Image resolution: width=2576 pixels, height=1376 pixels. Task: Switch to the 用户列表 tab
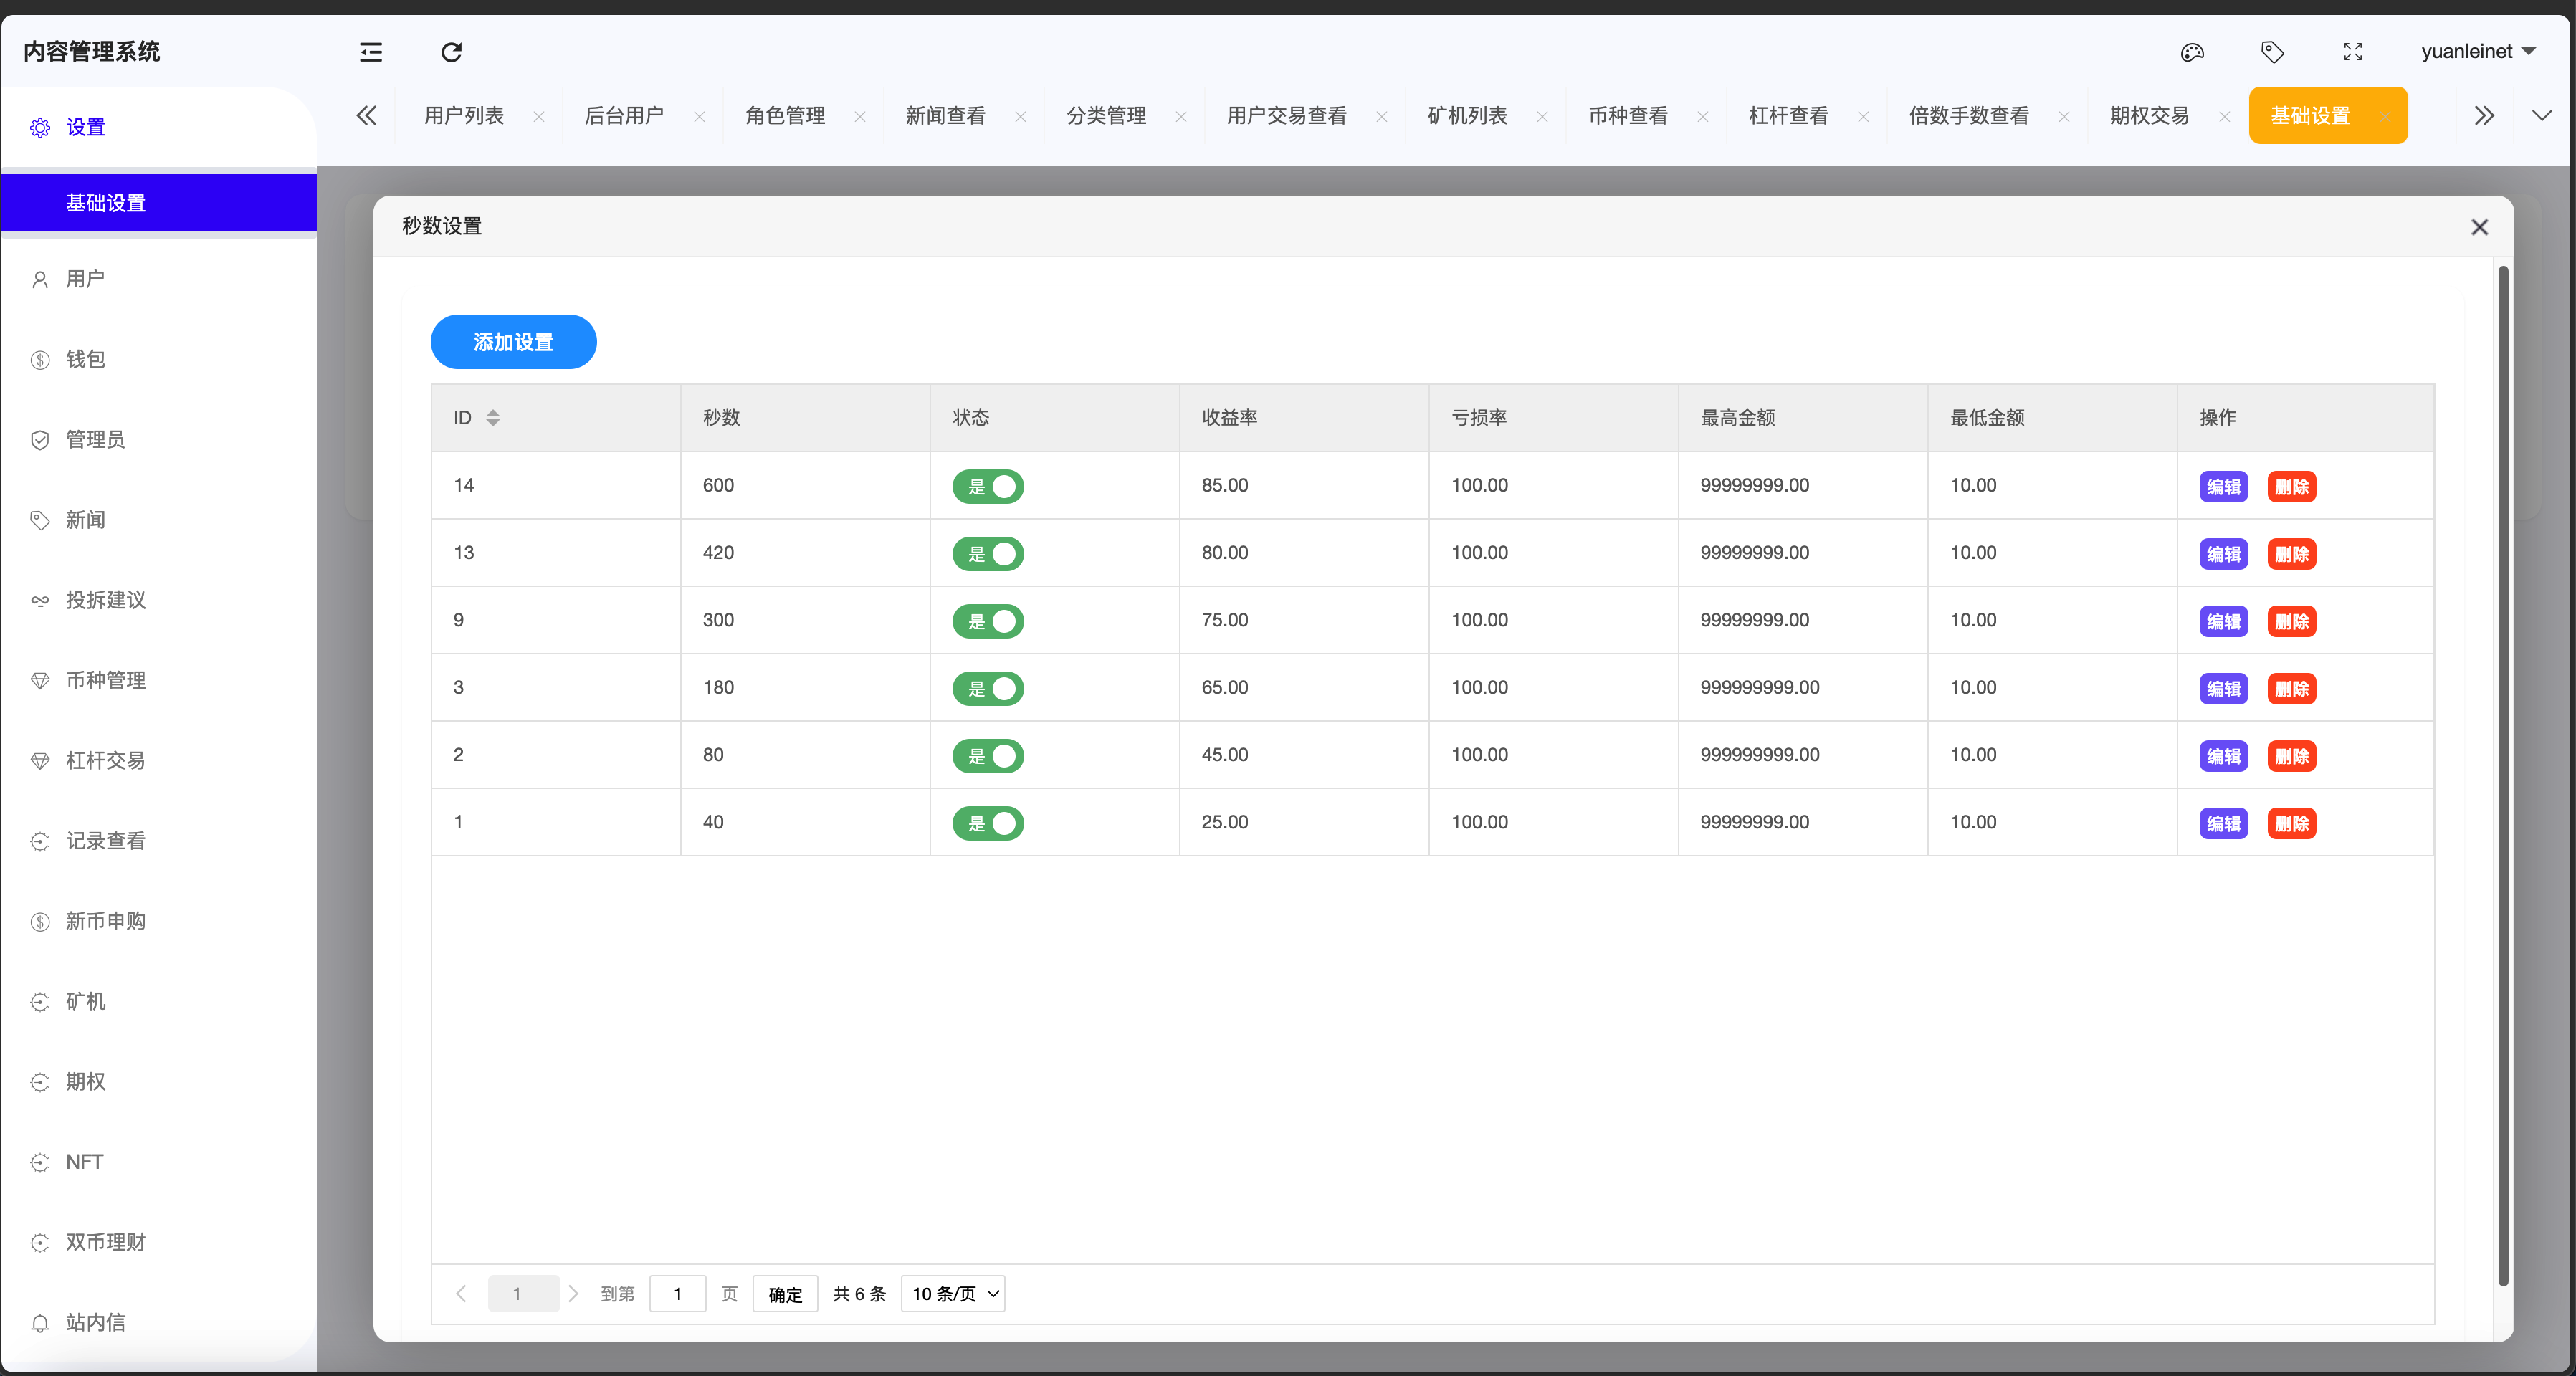[464, 116]
